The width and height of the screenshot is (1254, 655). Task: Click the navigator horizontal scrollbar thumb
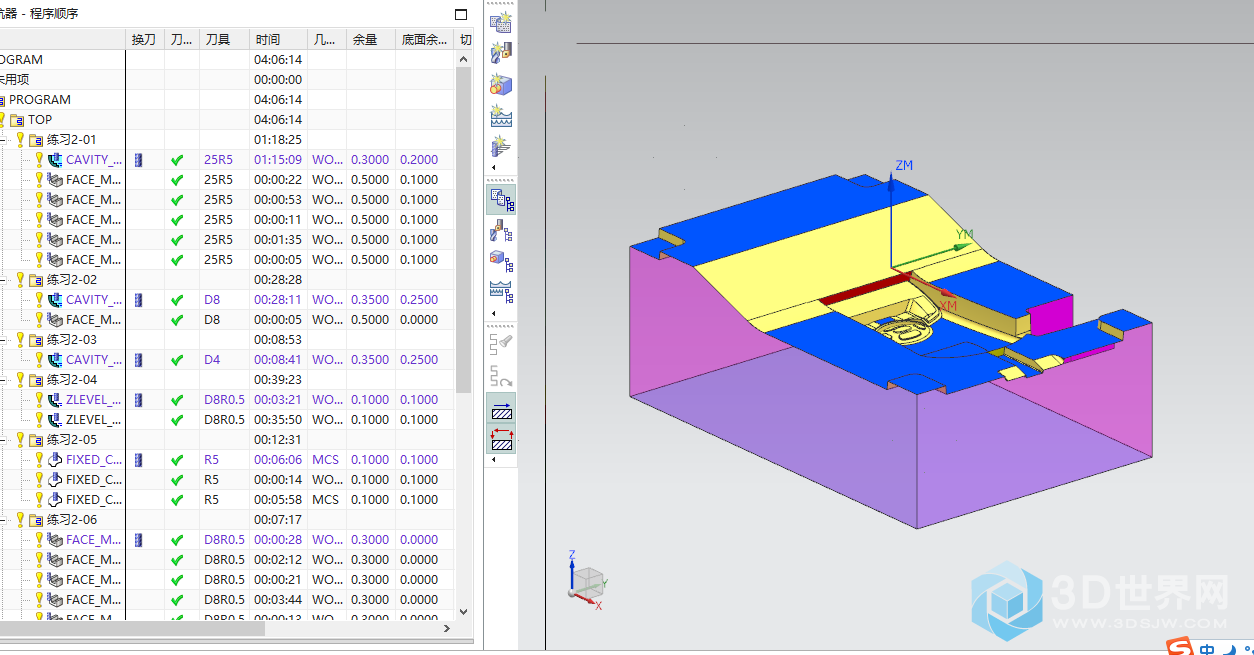pos(132,628)
